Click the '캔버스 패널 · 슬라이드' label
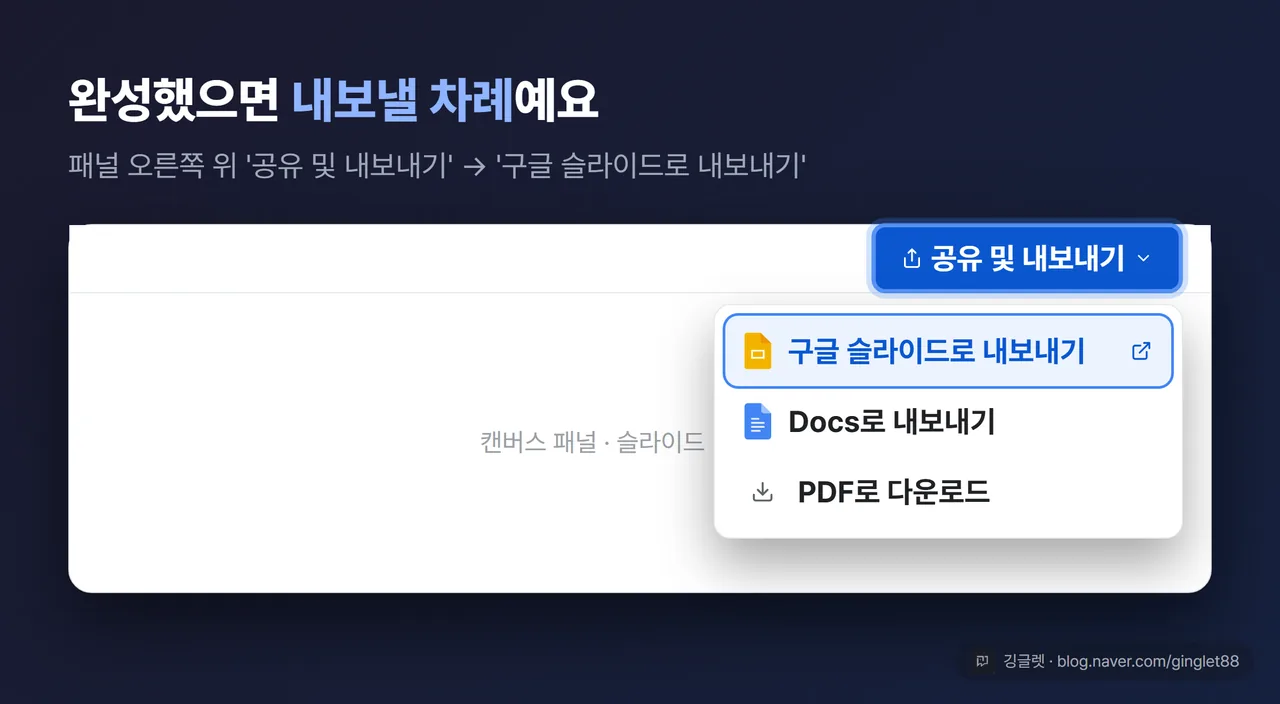The height and width of the screenshot is (704, 1280). [x=592, y=442]
